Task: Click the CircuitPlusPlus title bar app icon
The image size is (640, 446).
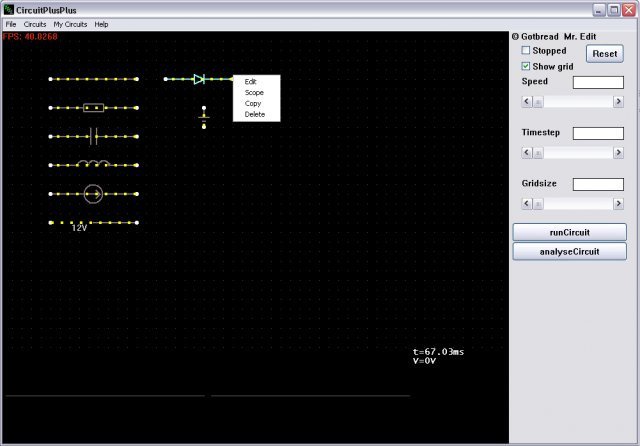Action: [x=8, y=9]
